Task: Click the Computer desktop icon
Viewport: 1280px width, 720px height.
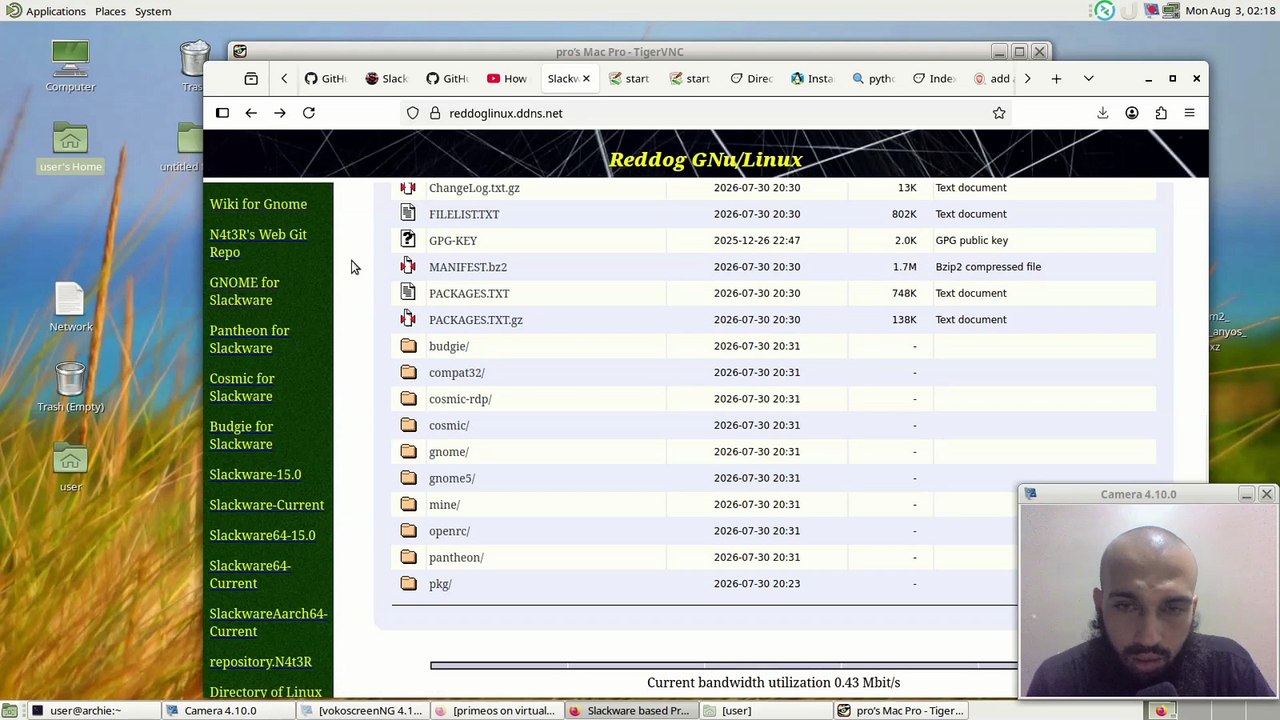Action: click(x=70, y=66)
